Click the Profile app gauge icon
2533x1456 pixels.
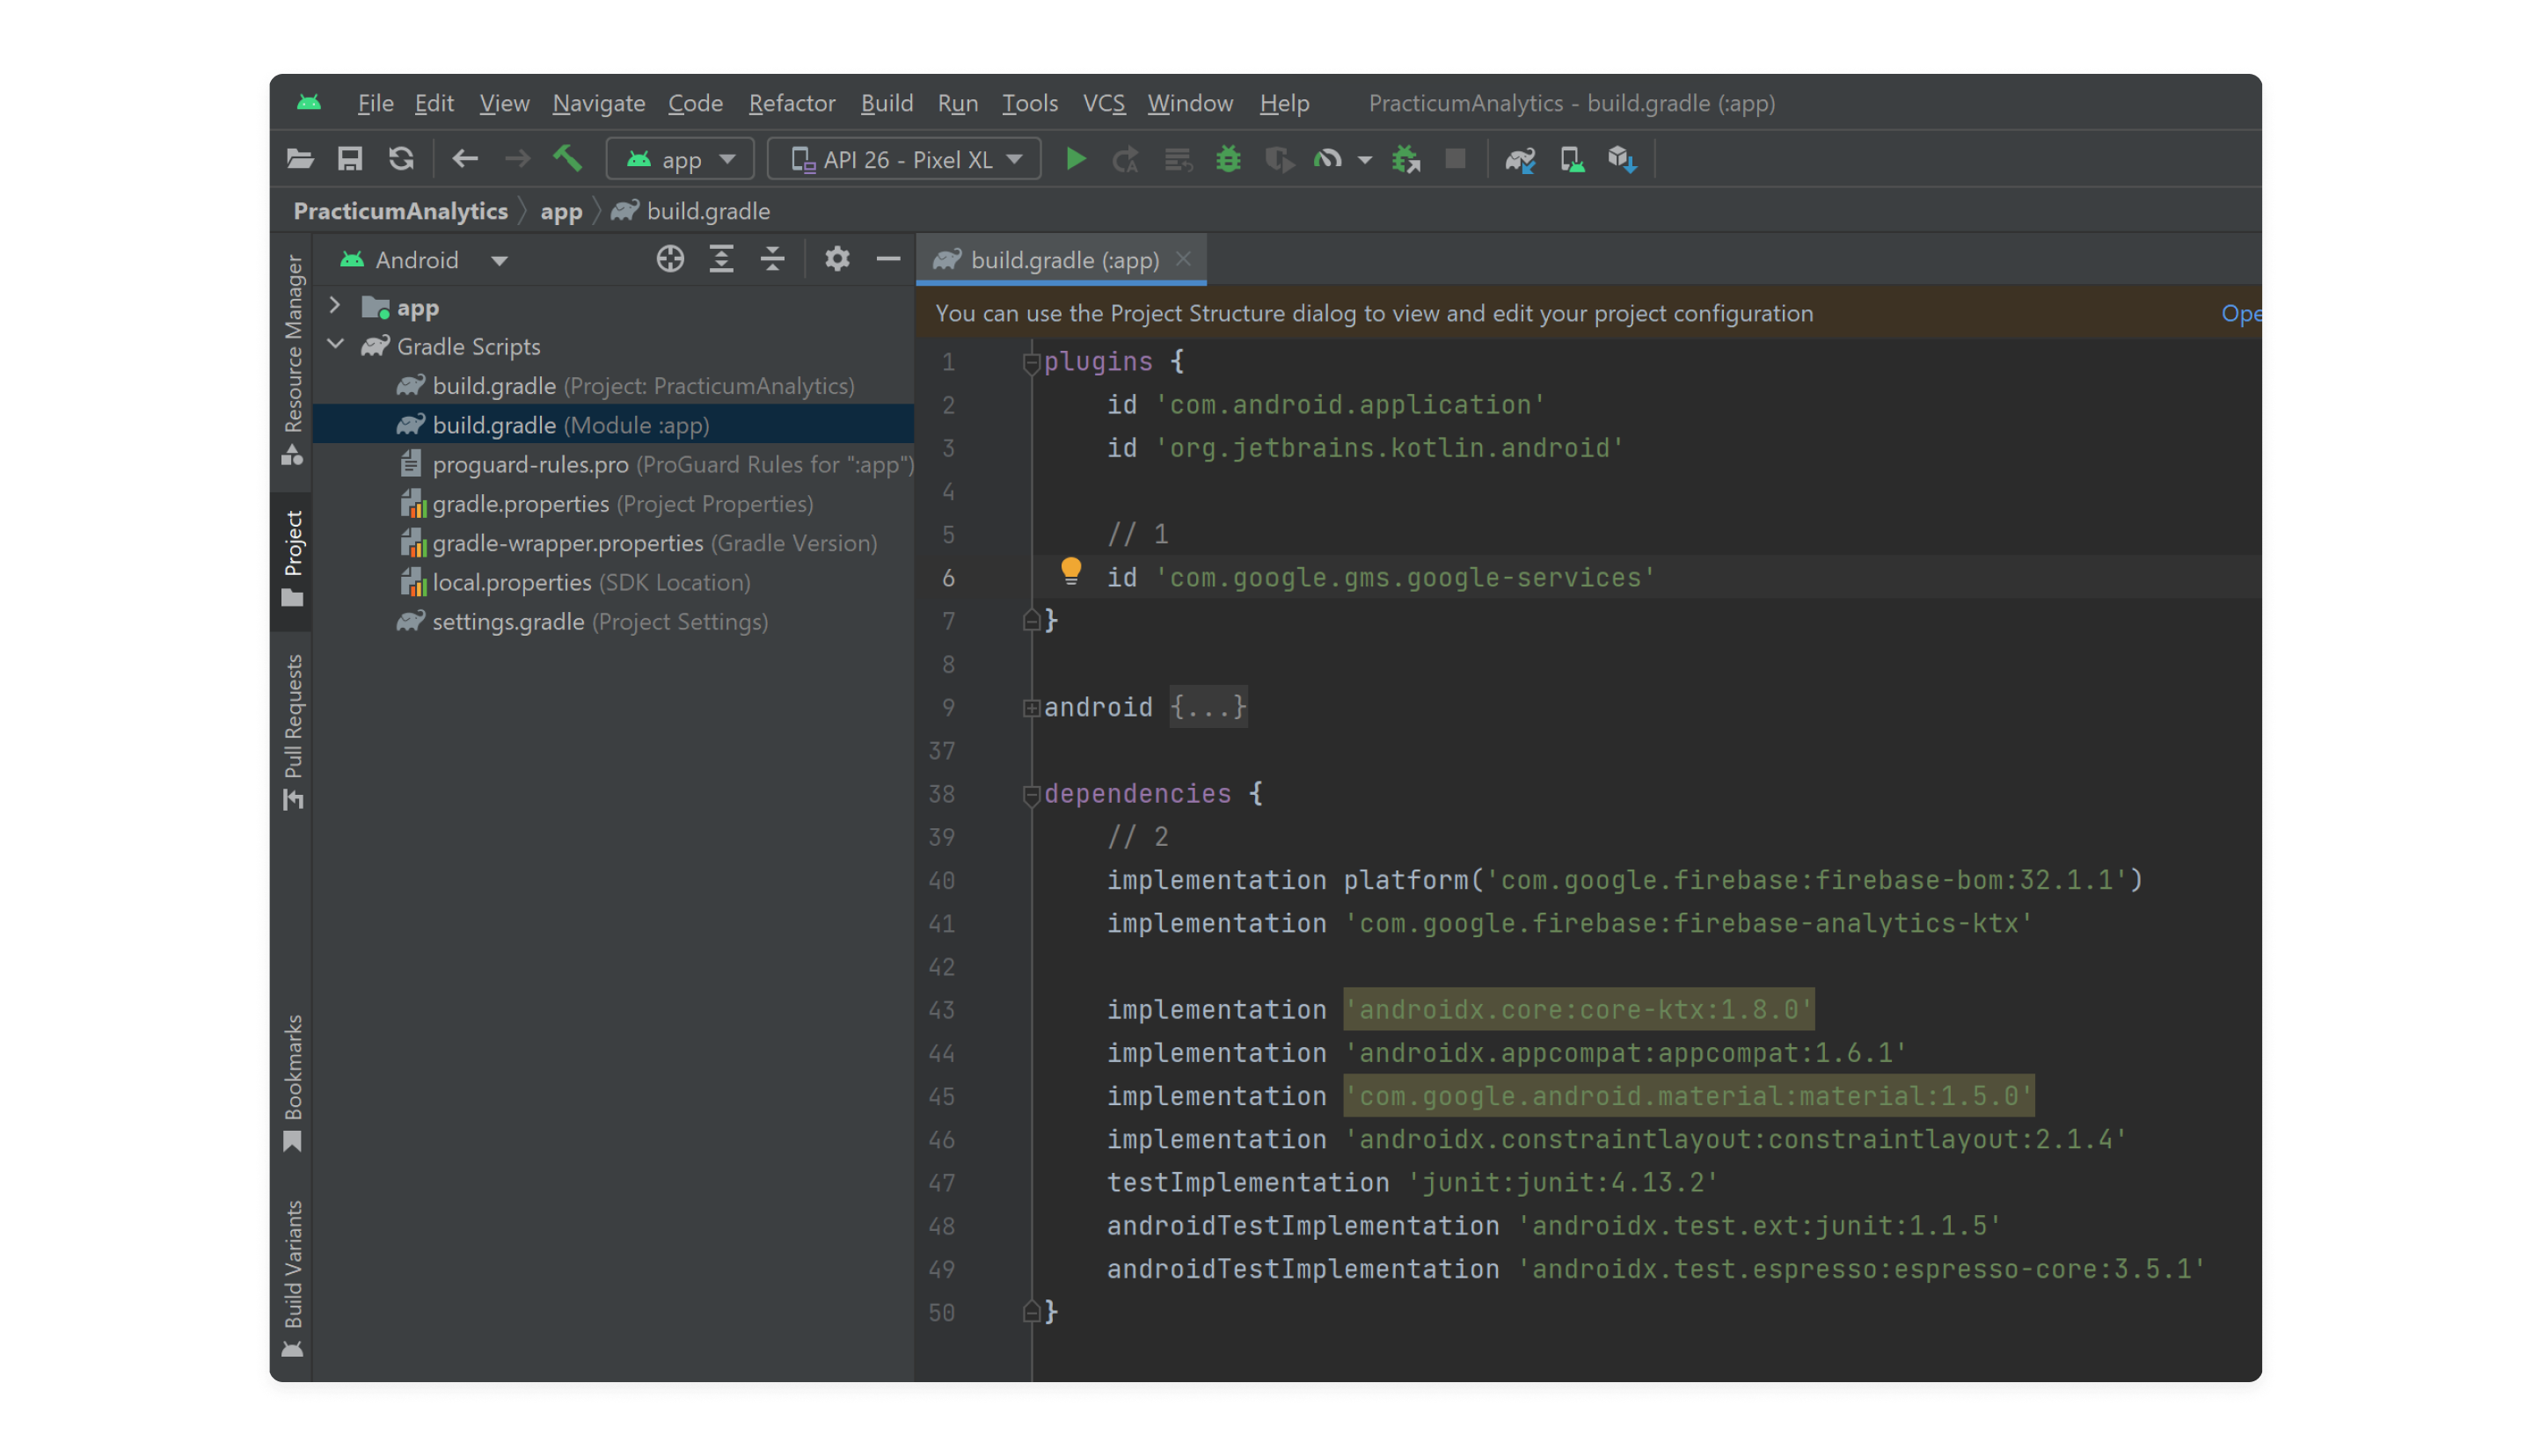click(1328, 159)
